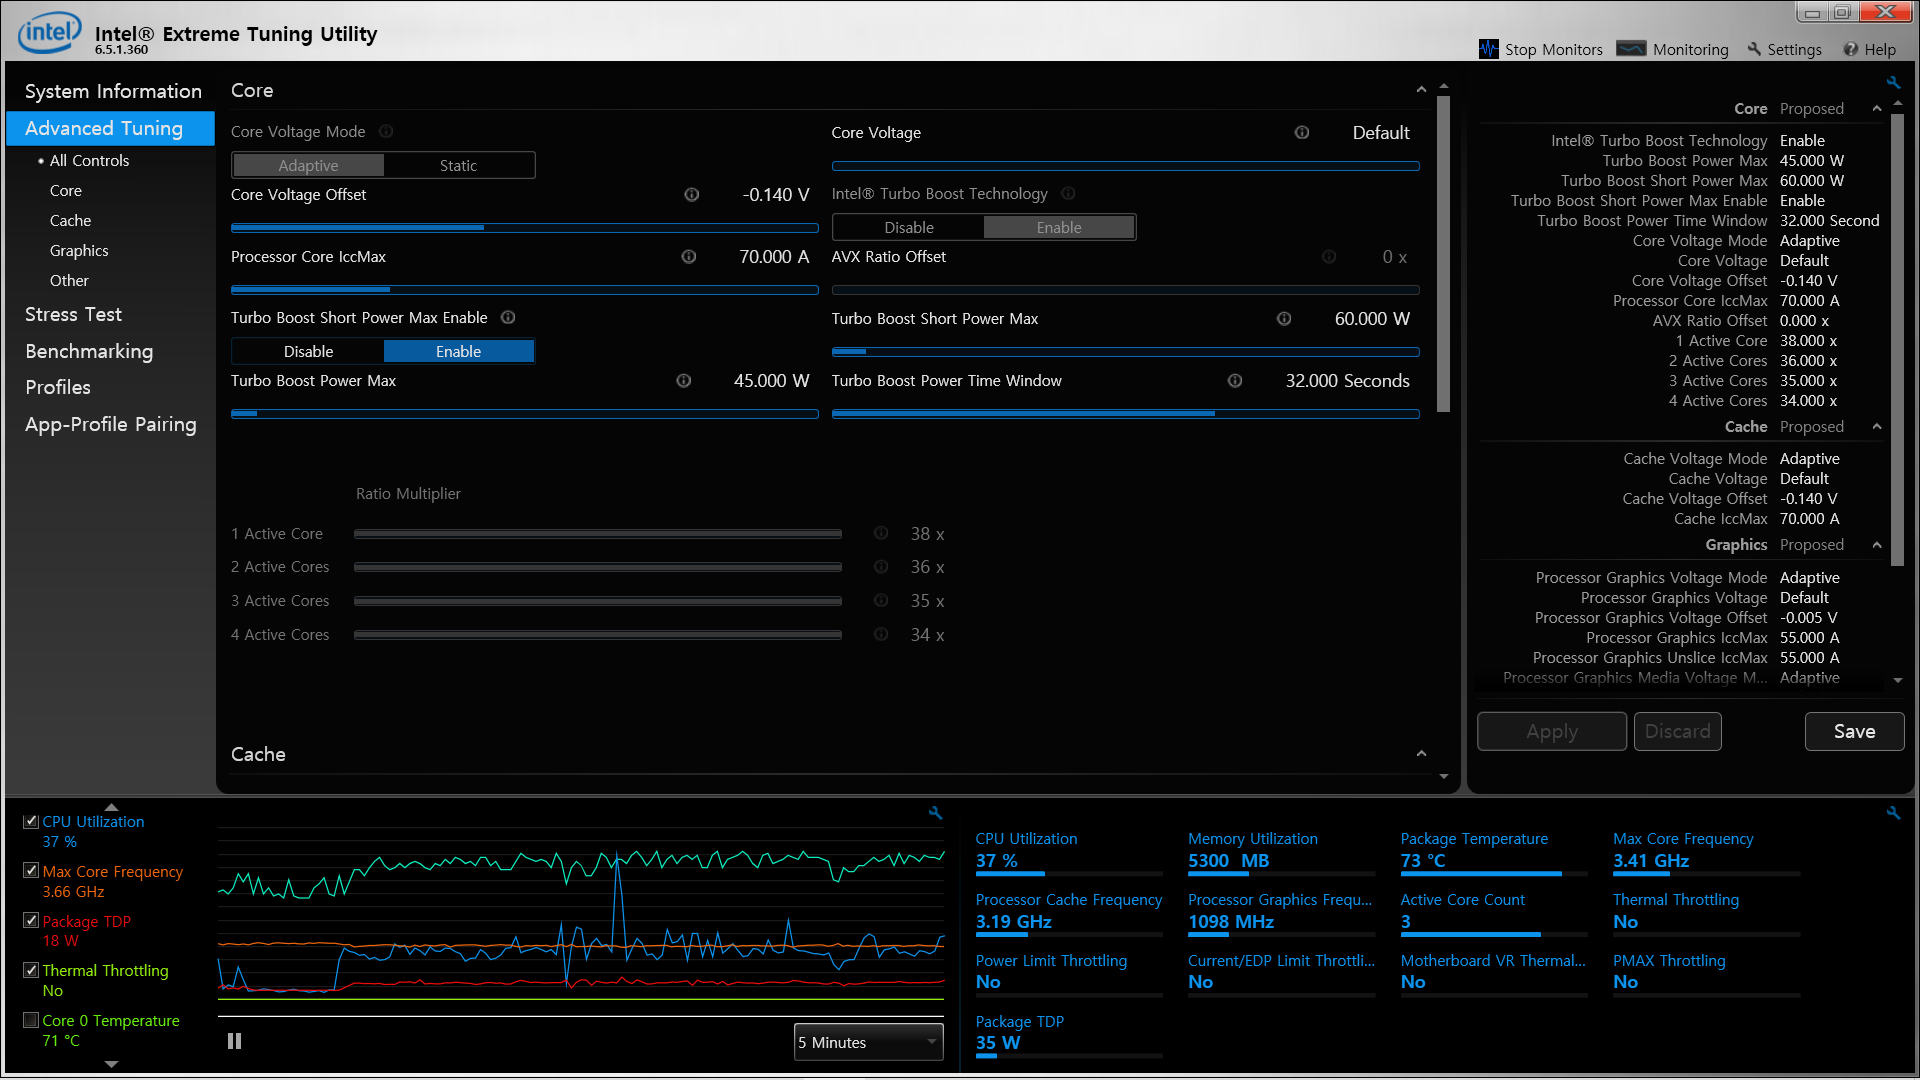The height and width of the screenshot is (1080, 1920).
Task: Click Core Voltage Mode info icon
Action: pos(386,131)
